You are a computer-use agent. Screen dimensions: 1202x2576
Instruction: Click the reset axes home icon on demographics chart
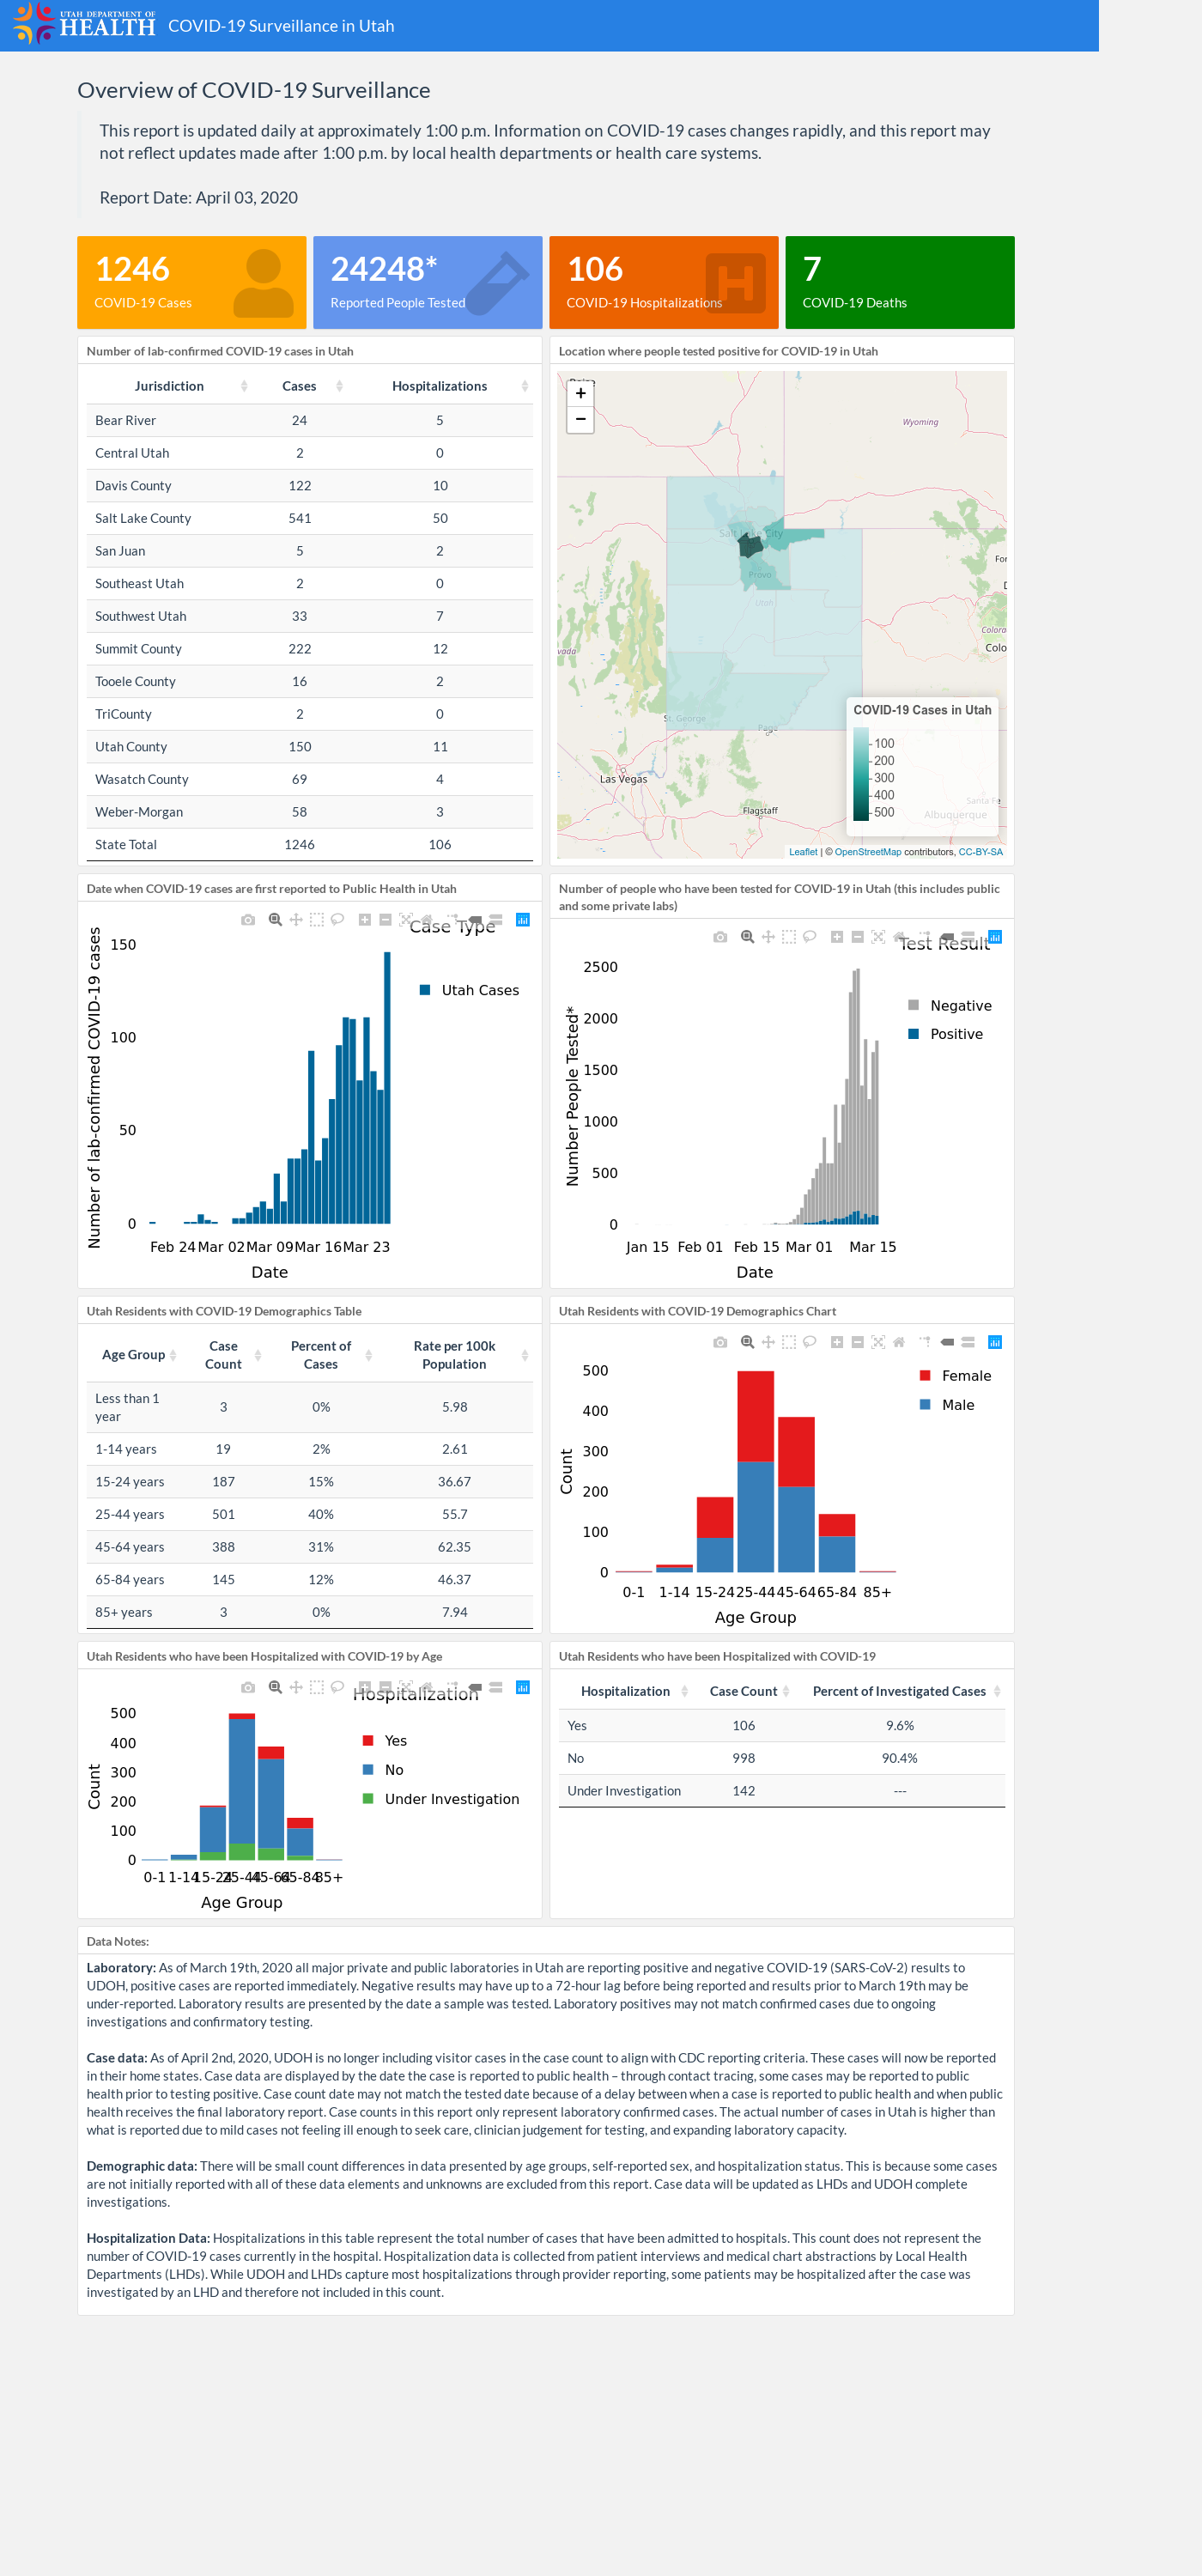point(899,1342)
